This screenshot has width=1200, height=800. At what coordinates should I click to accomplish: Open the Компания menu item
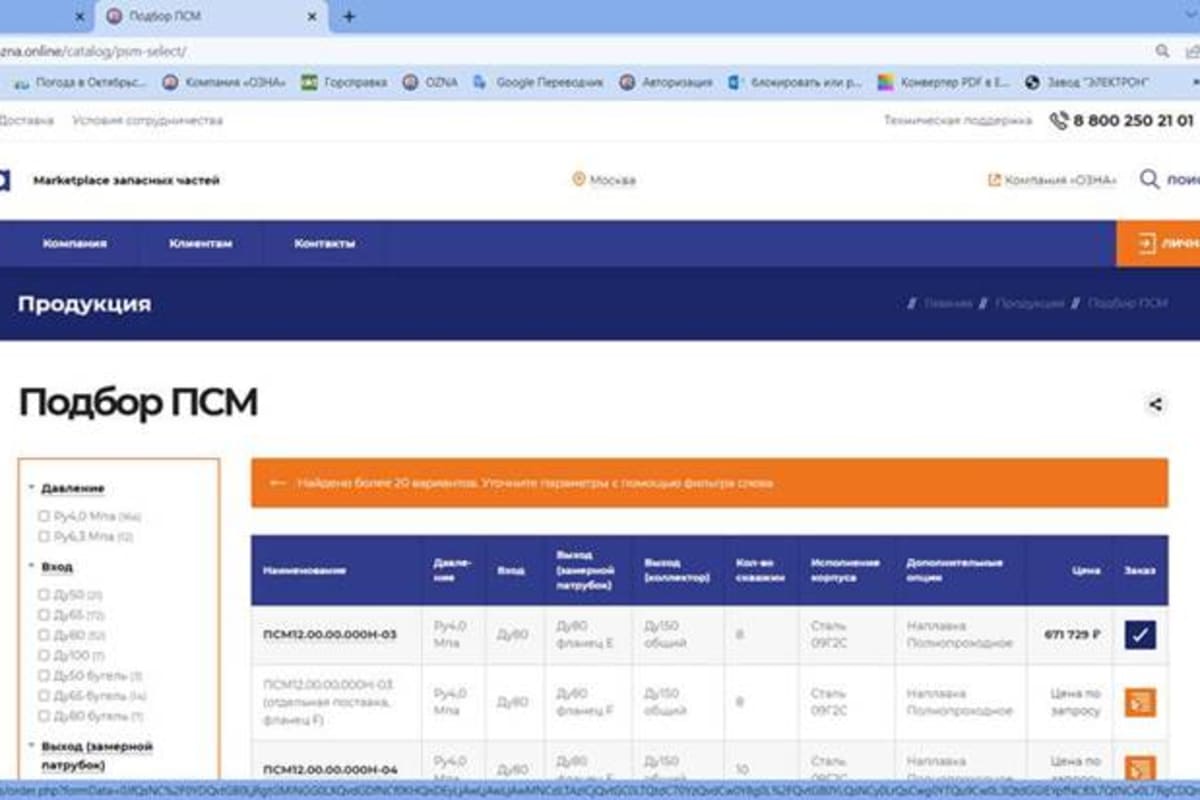(75, 243)
